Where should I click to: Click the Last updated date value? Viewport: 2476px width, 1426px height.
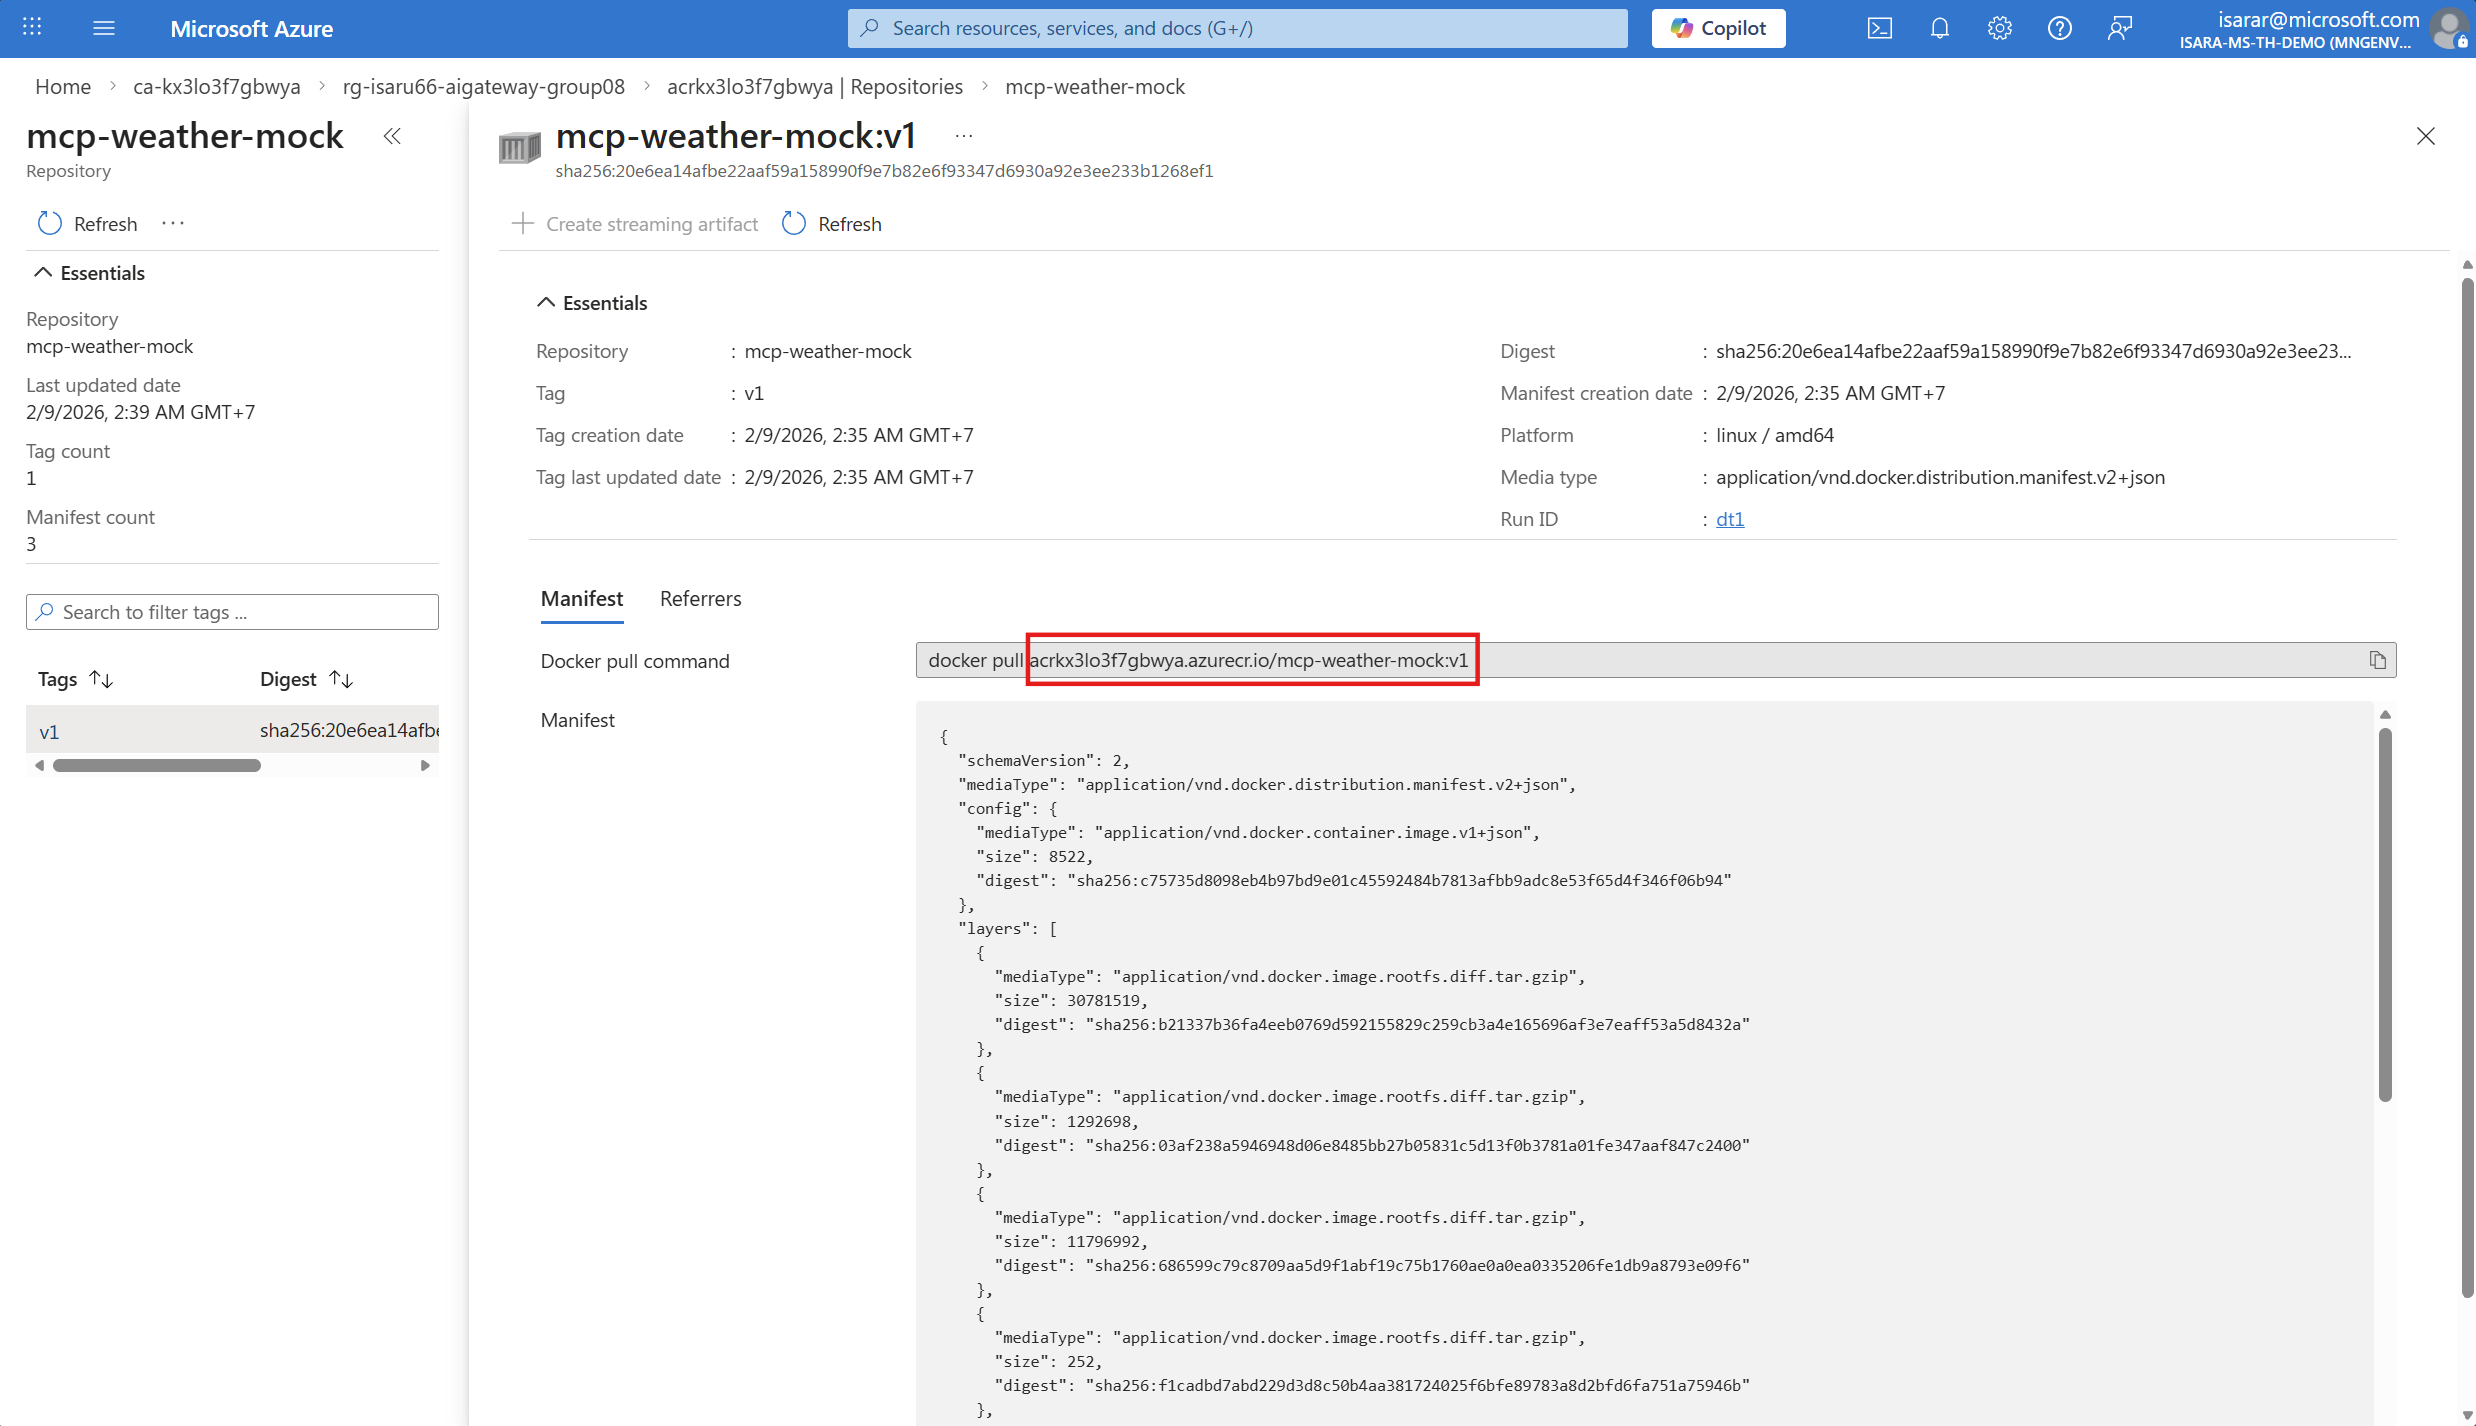(x=140, y=412)
